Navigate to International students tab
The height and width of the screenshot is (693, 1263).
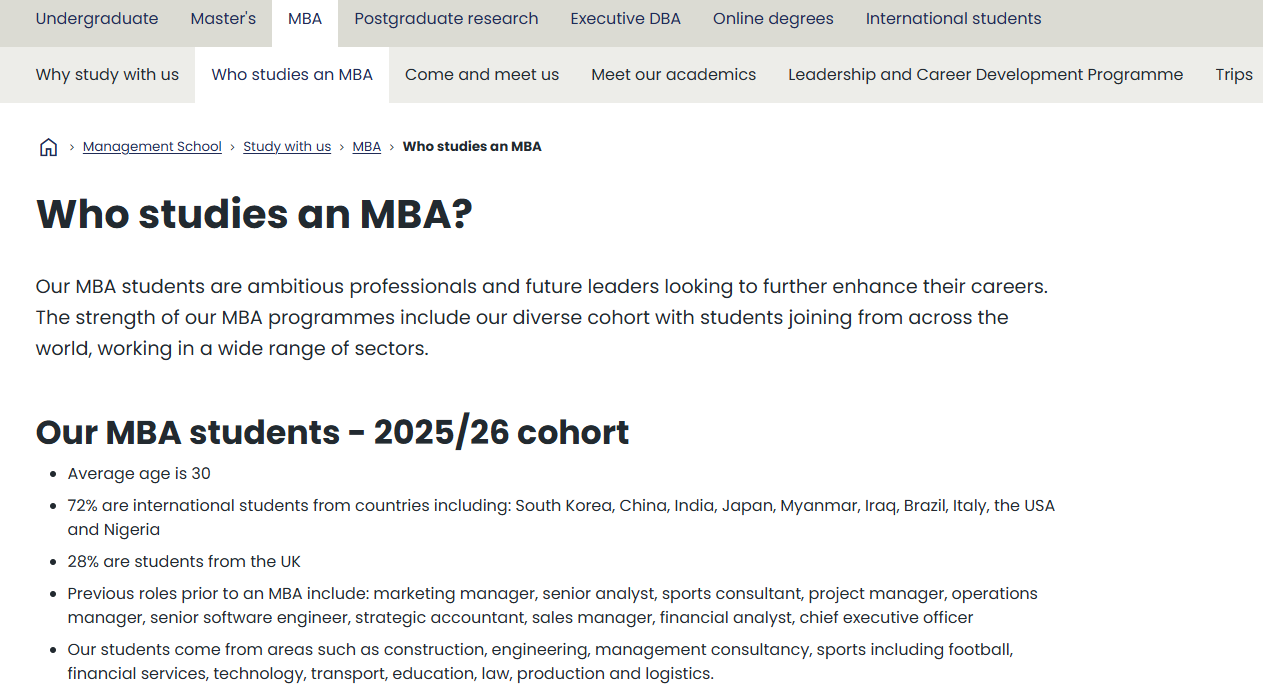coord(953,19)
